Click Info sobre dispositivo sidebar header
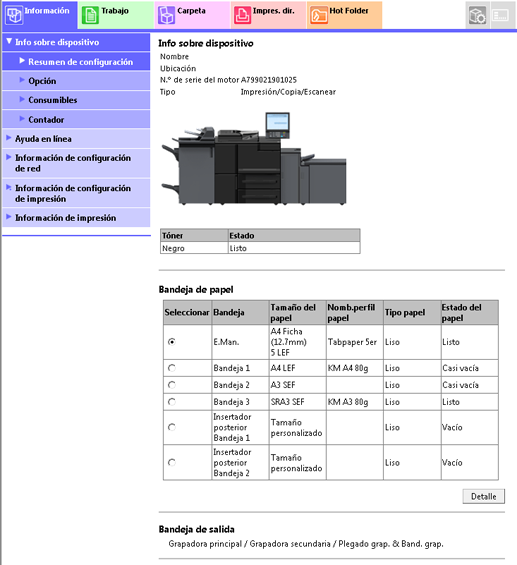This screenshot has width=517, height=565. (x=76, y=42)
